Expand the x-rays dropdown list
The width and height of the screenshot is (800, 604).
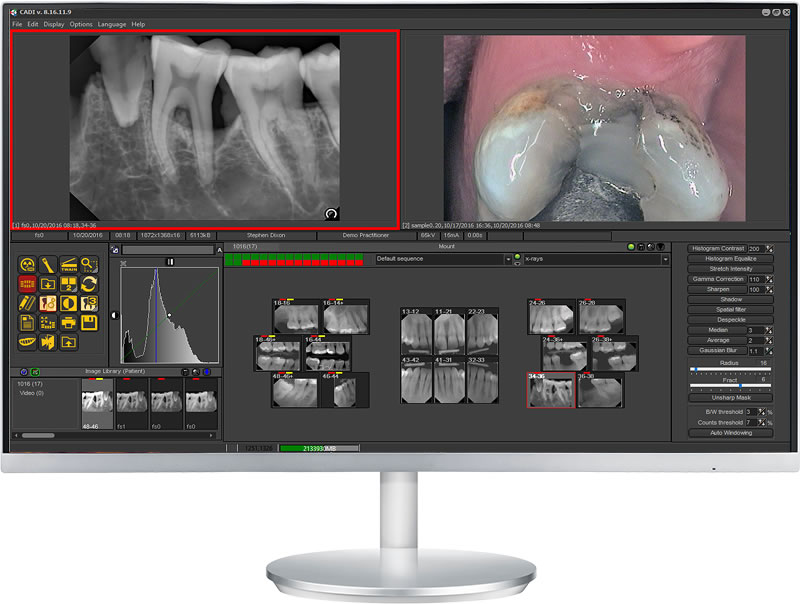click(665, 259)
